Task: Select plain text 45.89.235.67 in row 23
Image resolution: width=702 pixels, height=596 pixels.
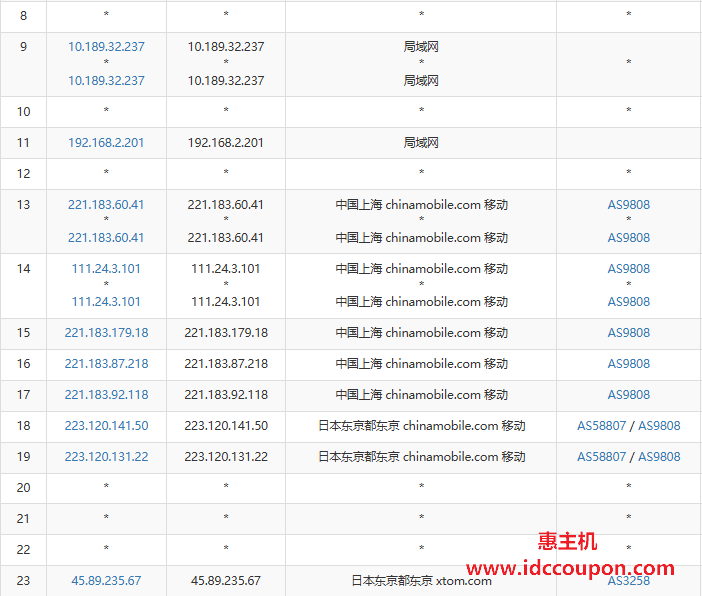Action: click(226, 581)
